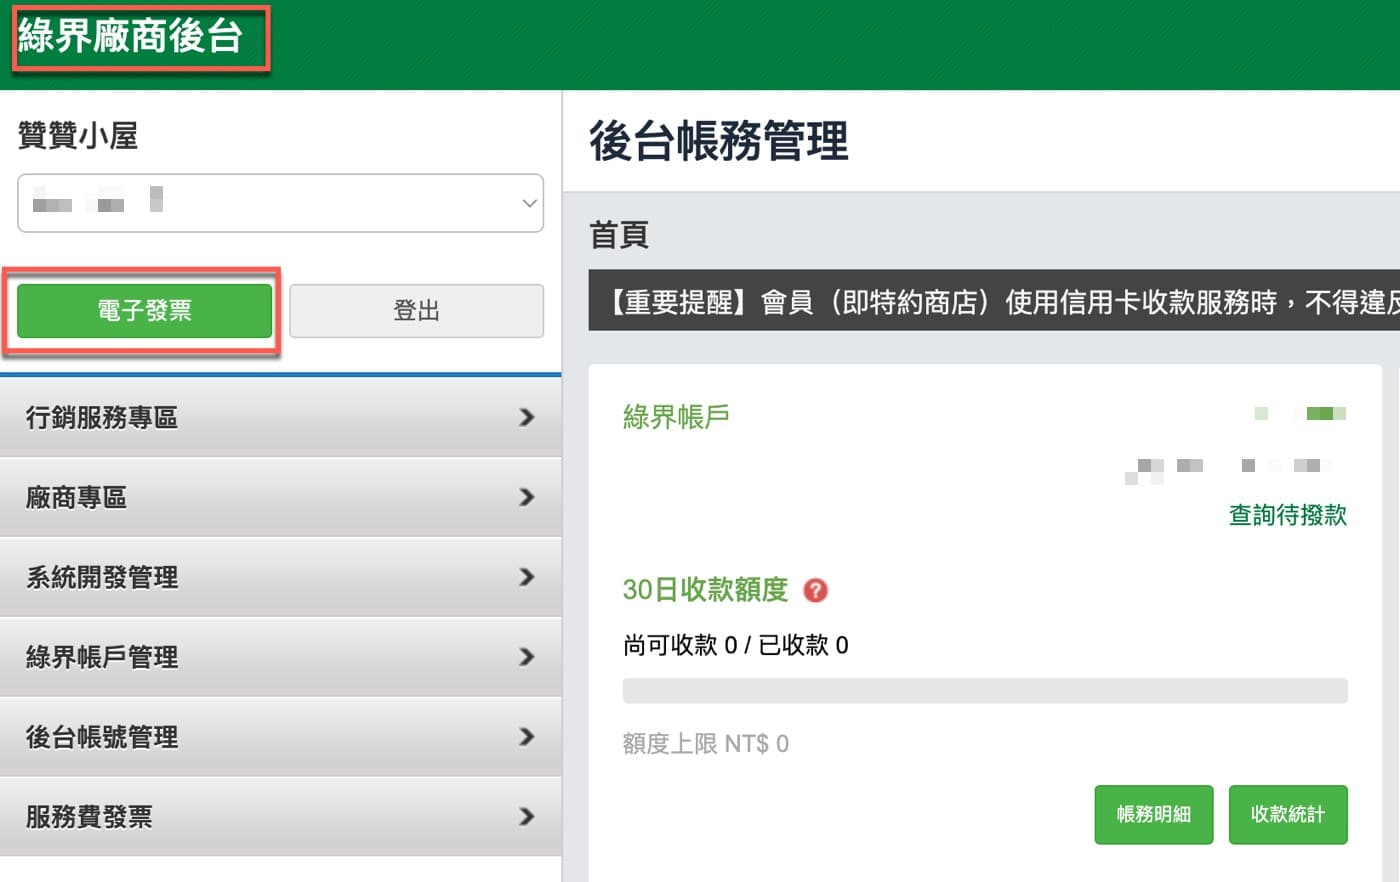Click the chevron arrow beside 行銷服務專區
Screen dimensions: 1400x882
pos(527,417)
